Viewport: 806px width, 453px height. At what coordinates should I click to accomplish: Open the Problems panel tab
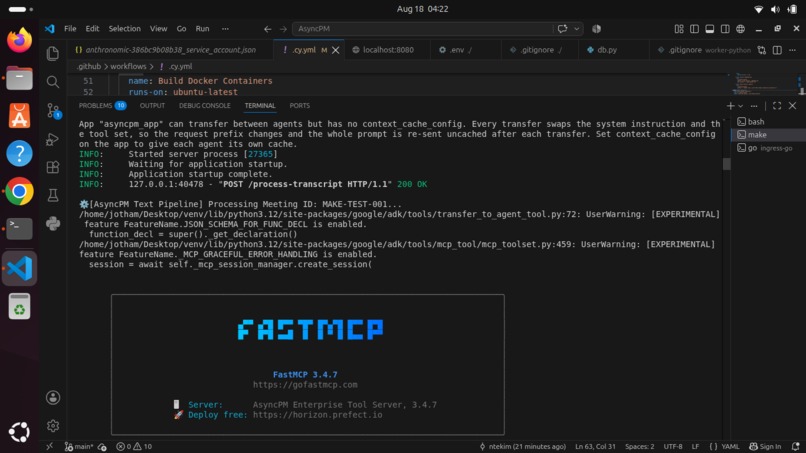pos(102,106)
